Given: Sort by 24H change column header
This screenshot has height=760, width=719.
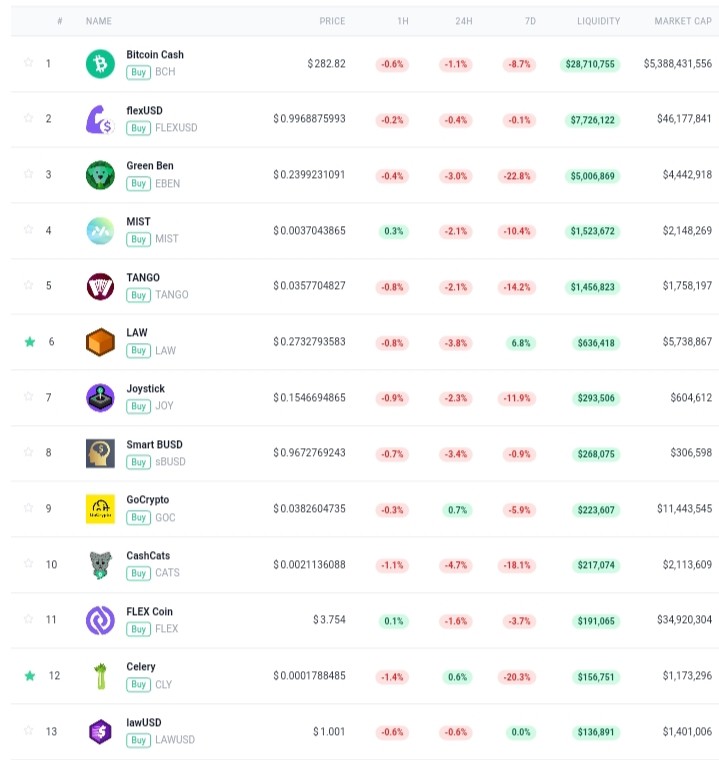Looking at the screenshot, I should coord(463,21).
